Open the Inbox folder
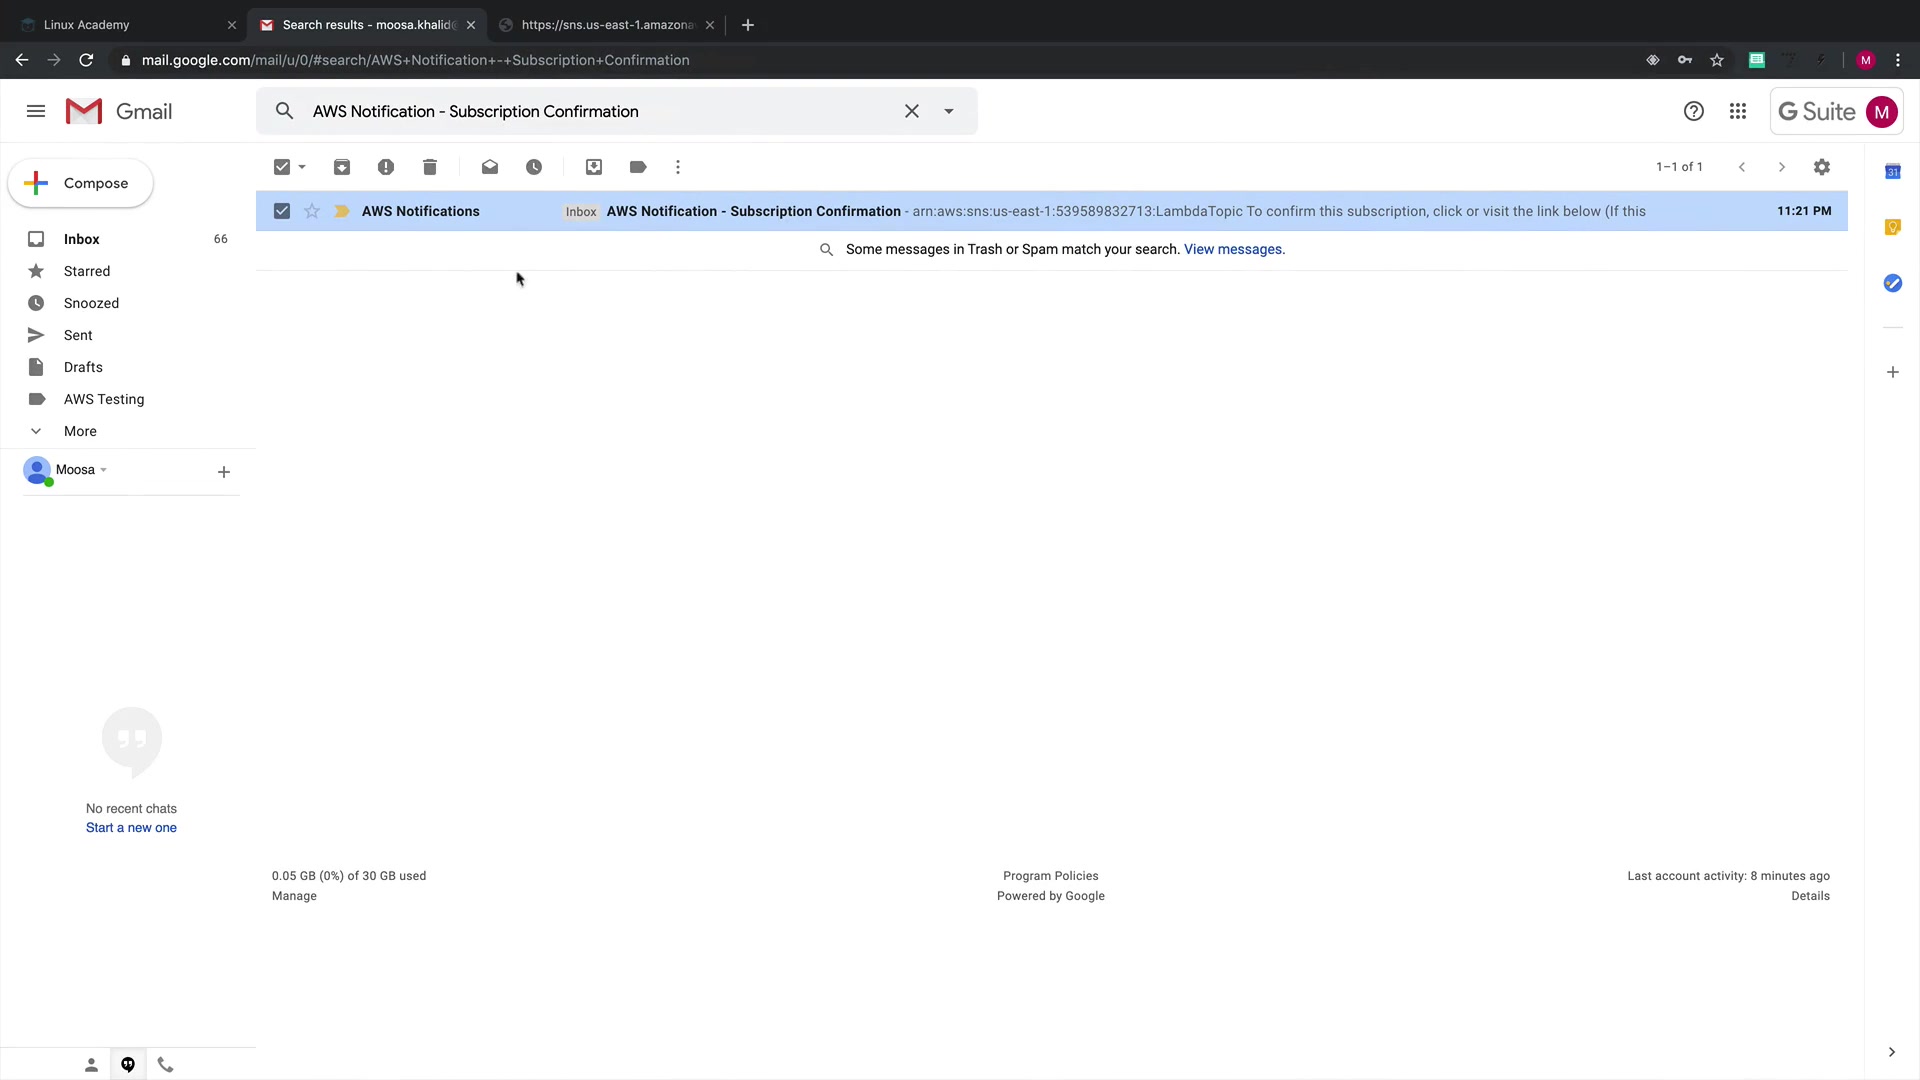 tap(82, 239)
